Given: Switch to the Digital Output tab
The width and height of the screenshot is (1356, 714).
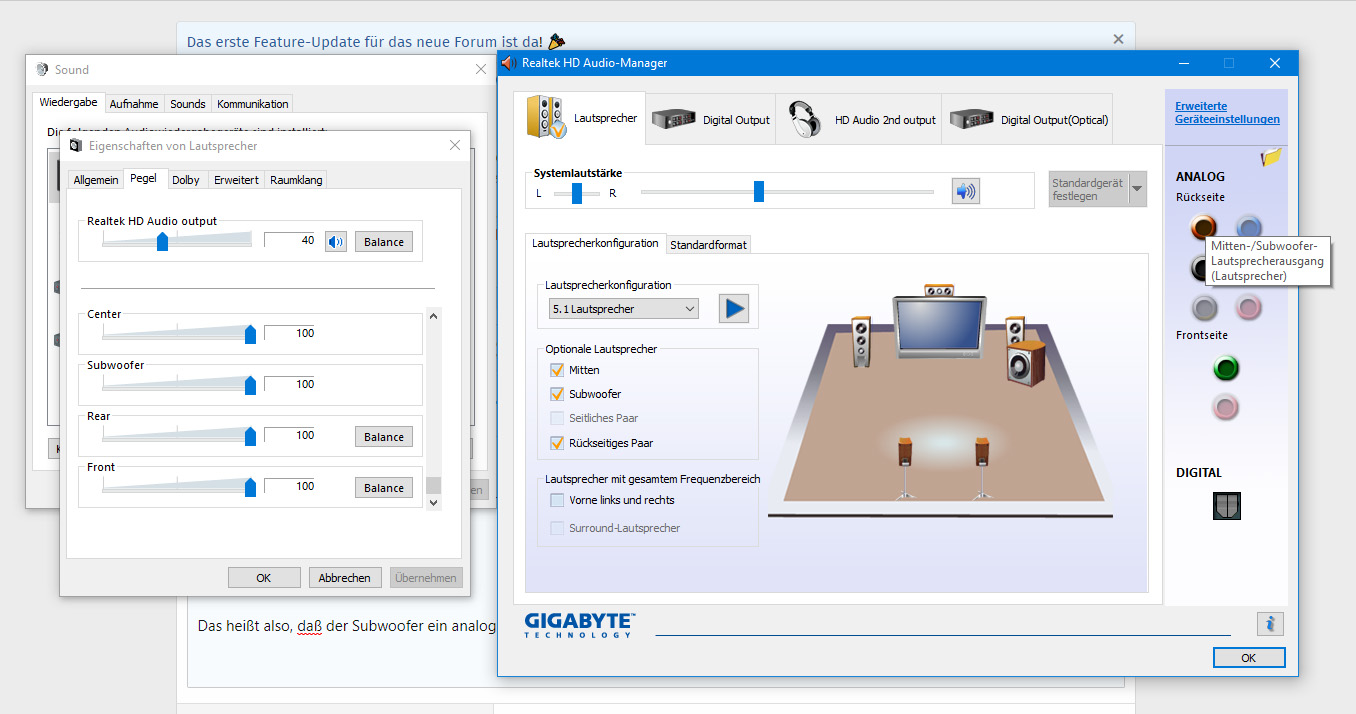Looking at the screenshot, I should click(711, 120).
